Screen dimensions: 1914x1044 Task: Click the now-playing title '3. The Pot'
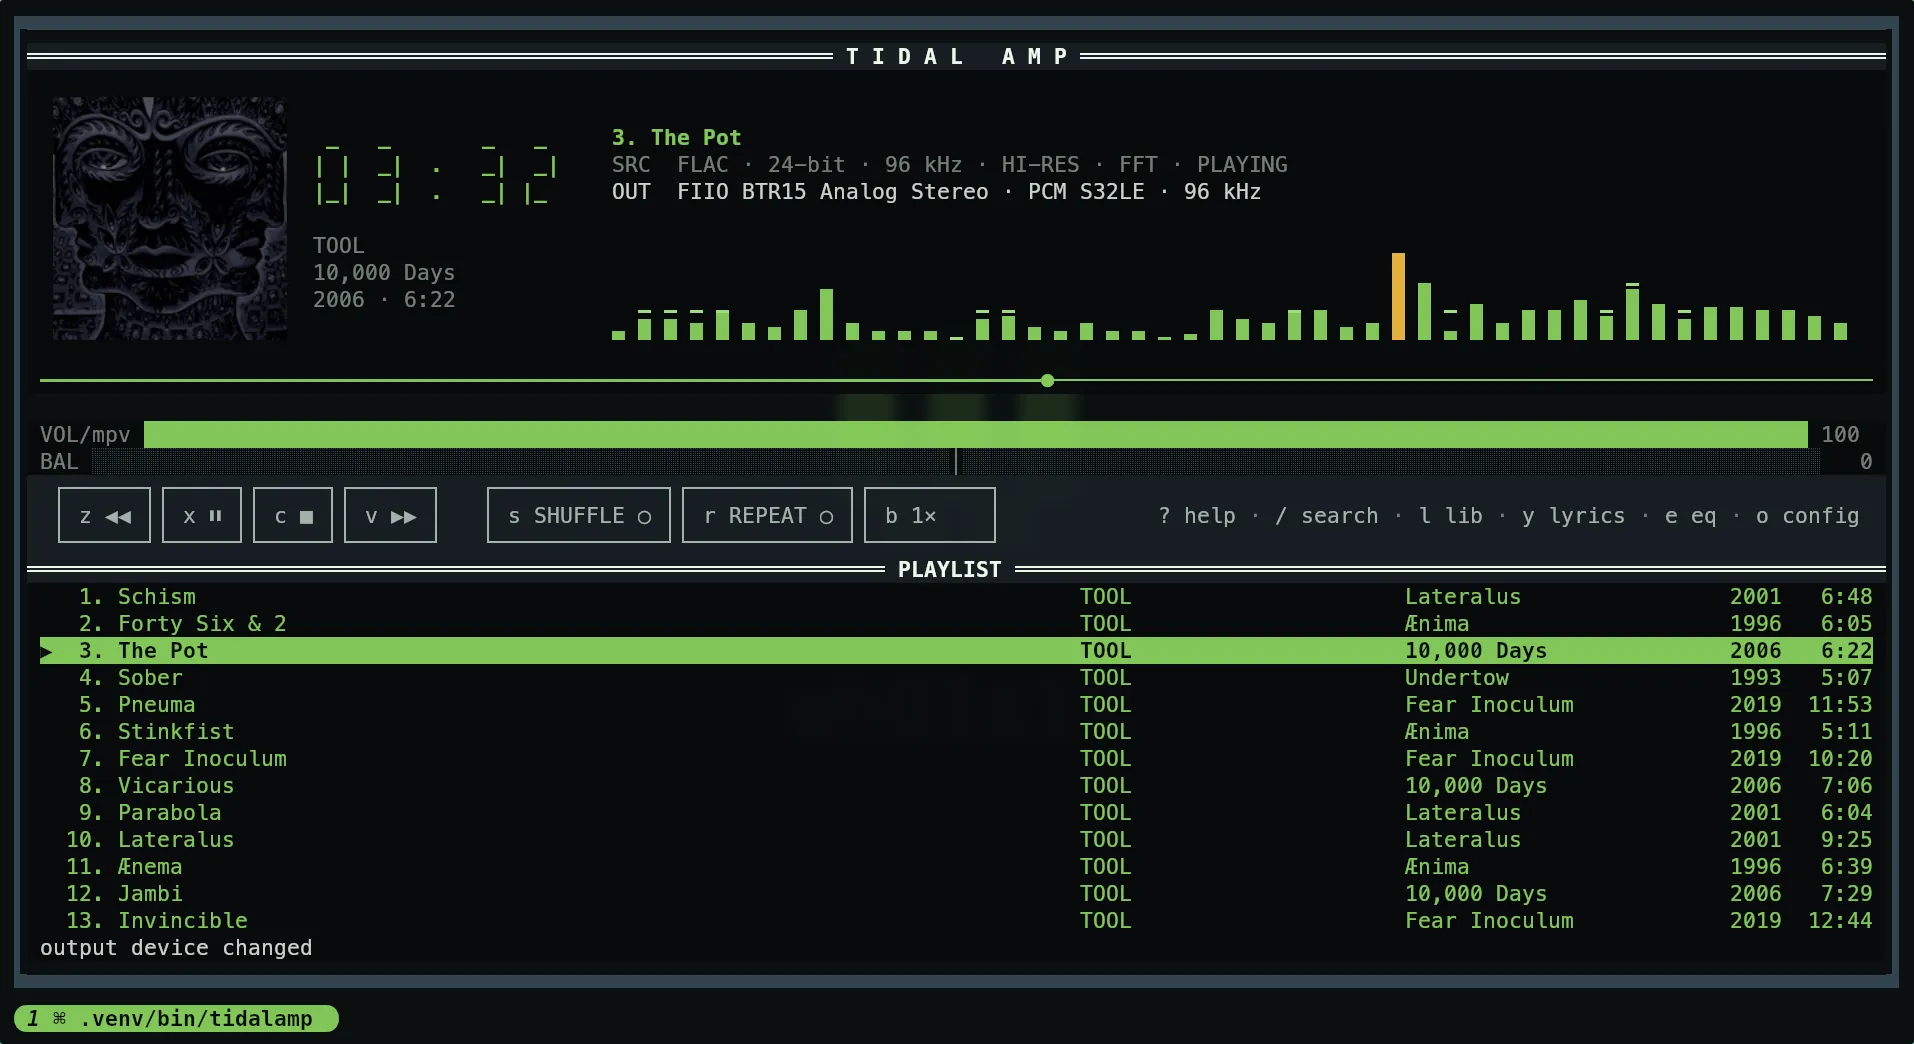[x=676, y=137]
